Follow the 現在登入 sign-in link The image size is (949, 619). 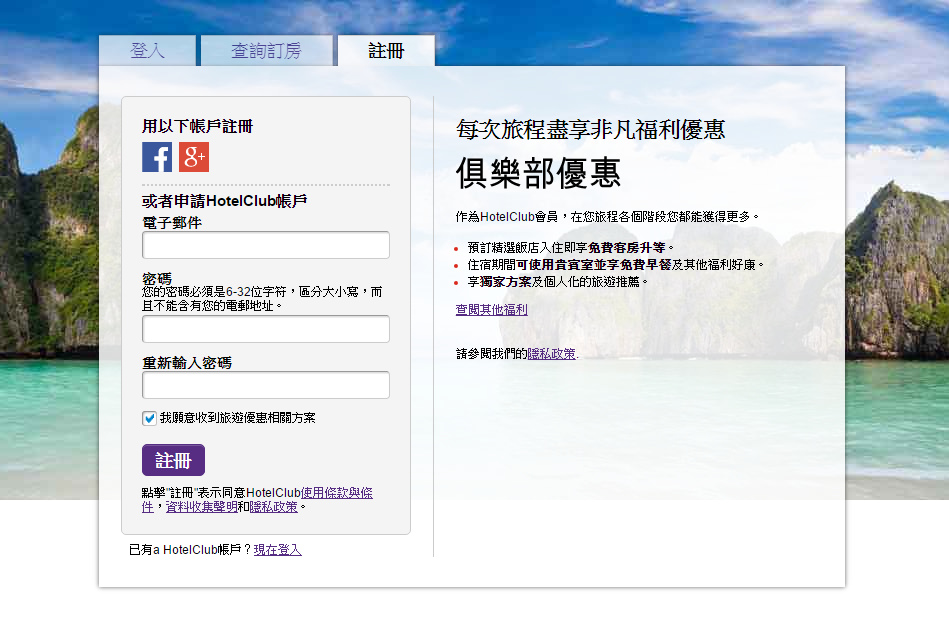tap(275, 549)
